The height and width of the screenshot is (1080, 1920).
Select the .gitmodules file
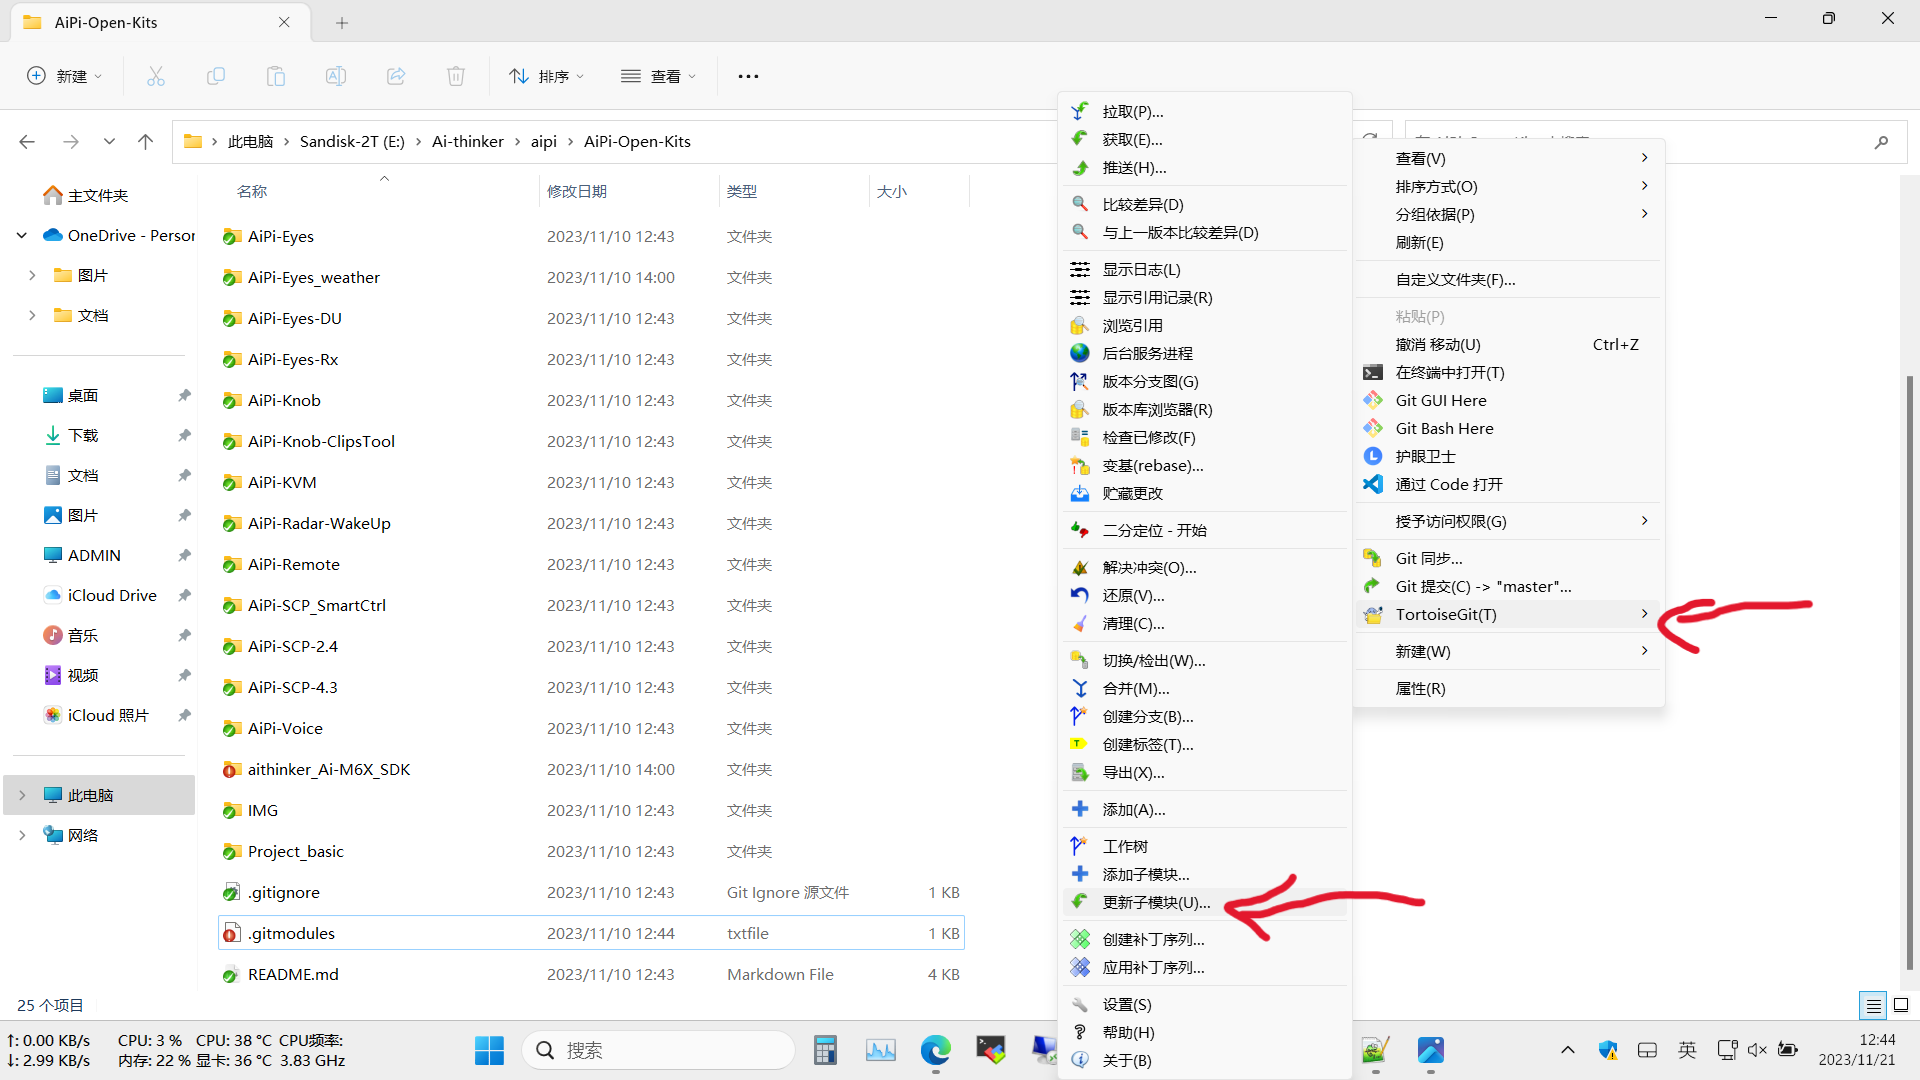click(591, 933)
